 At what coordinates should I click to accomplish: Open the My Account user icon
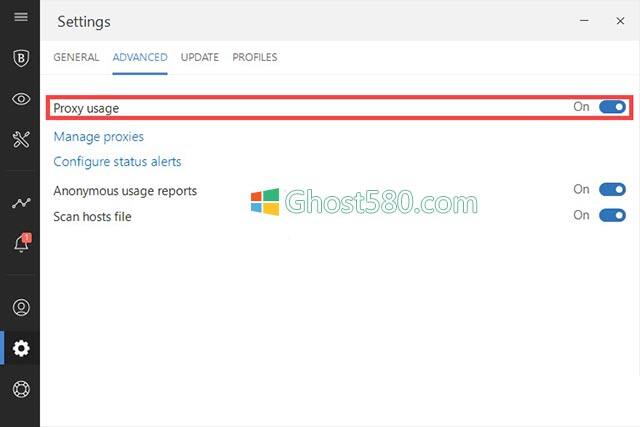[x=21, y=307]
